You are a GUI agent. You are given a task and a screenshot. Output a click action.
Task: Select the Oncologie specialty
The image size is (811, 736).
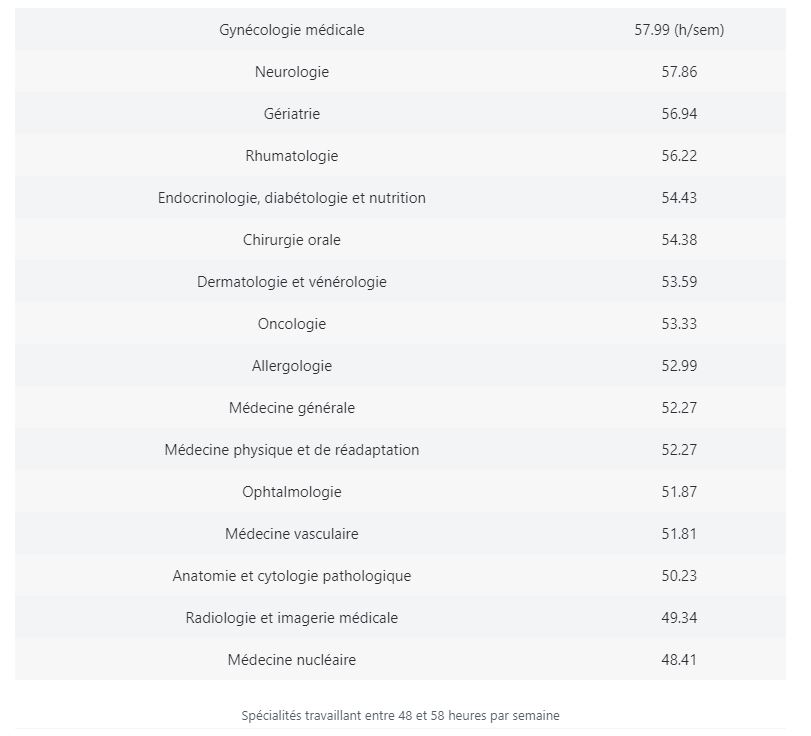[x=292, y=324]
